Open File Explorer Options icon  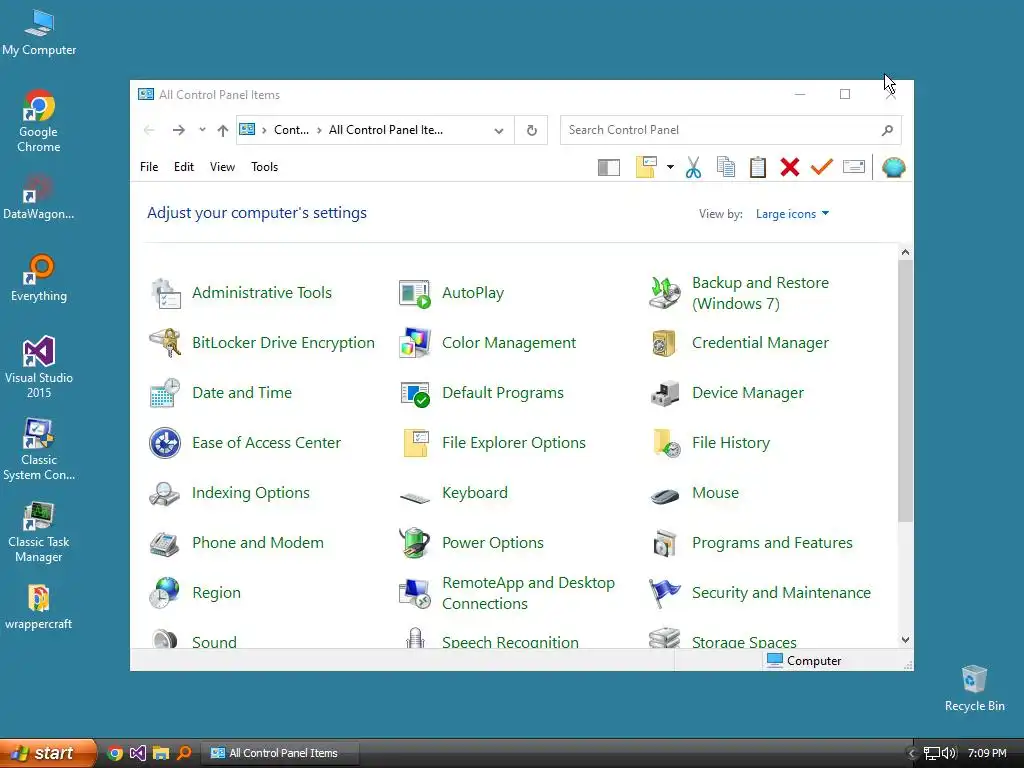point(416,443)
